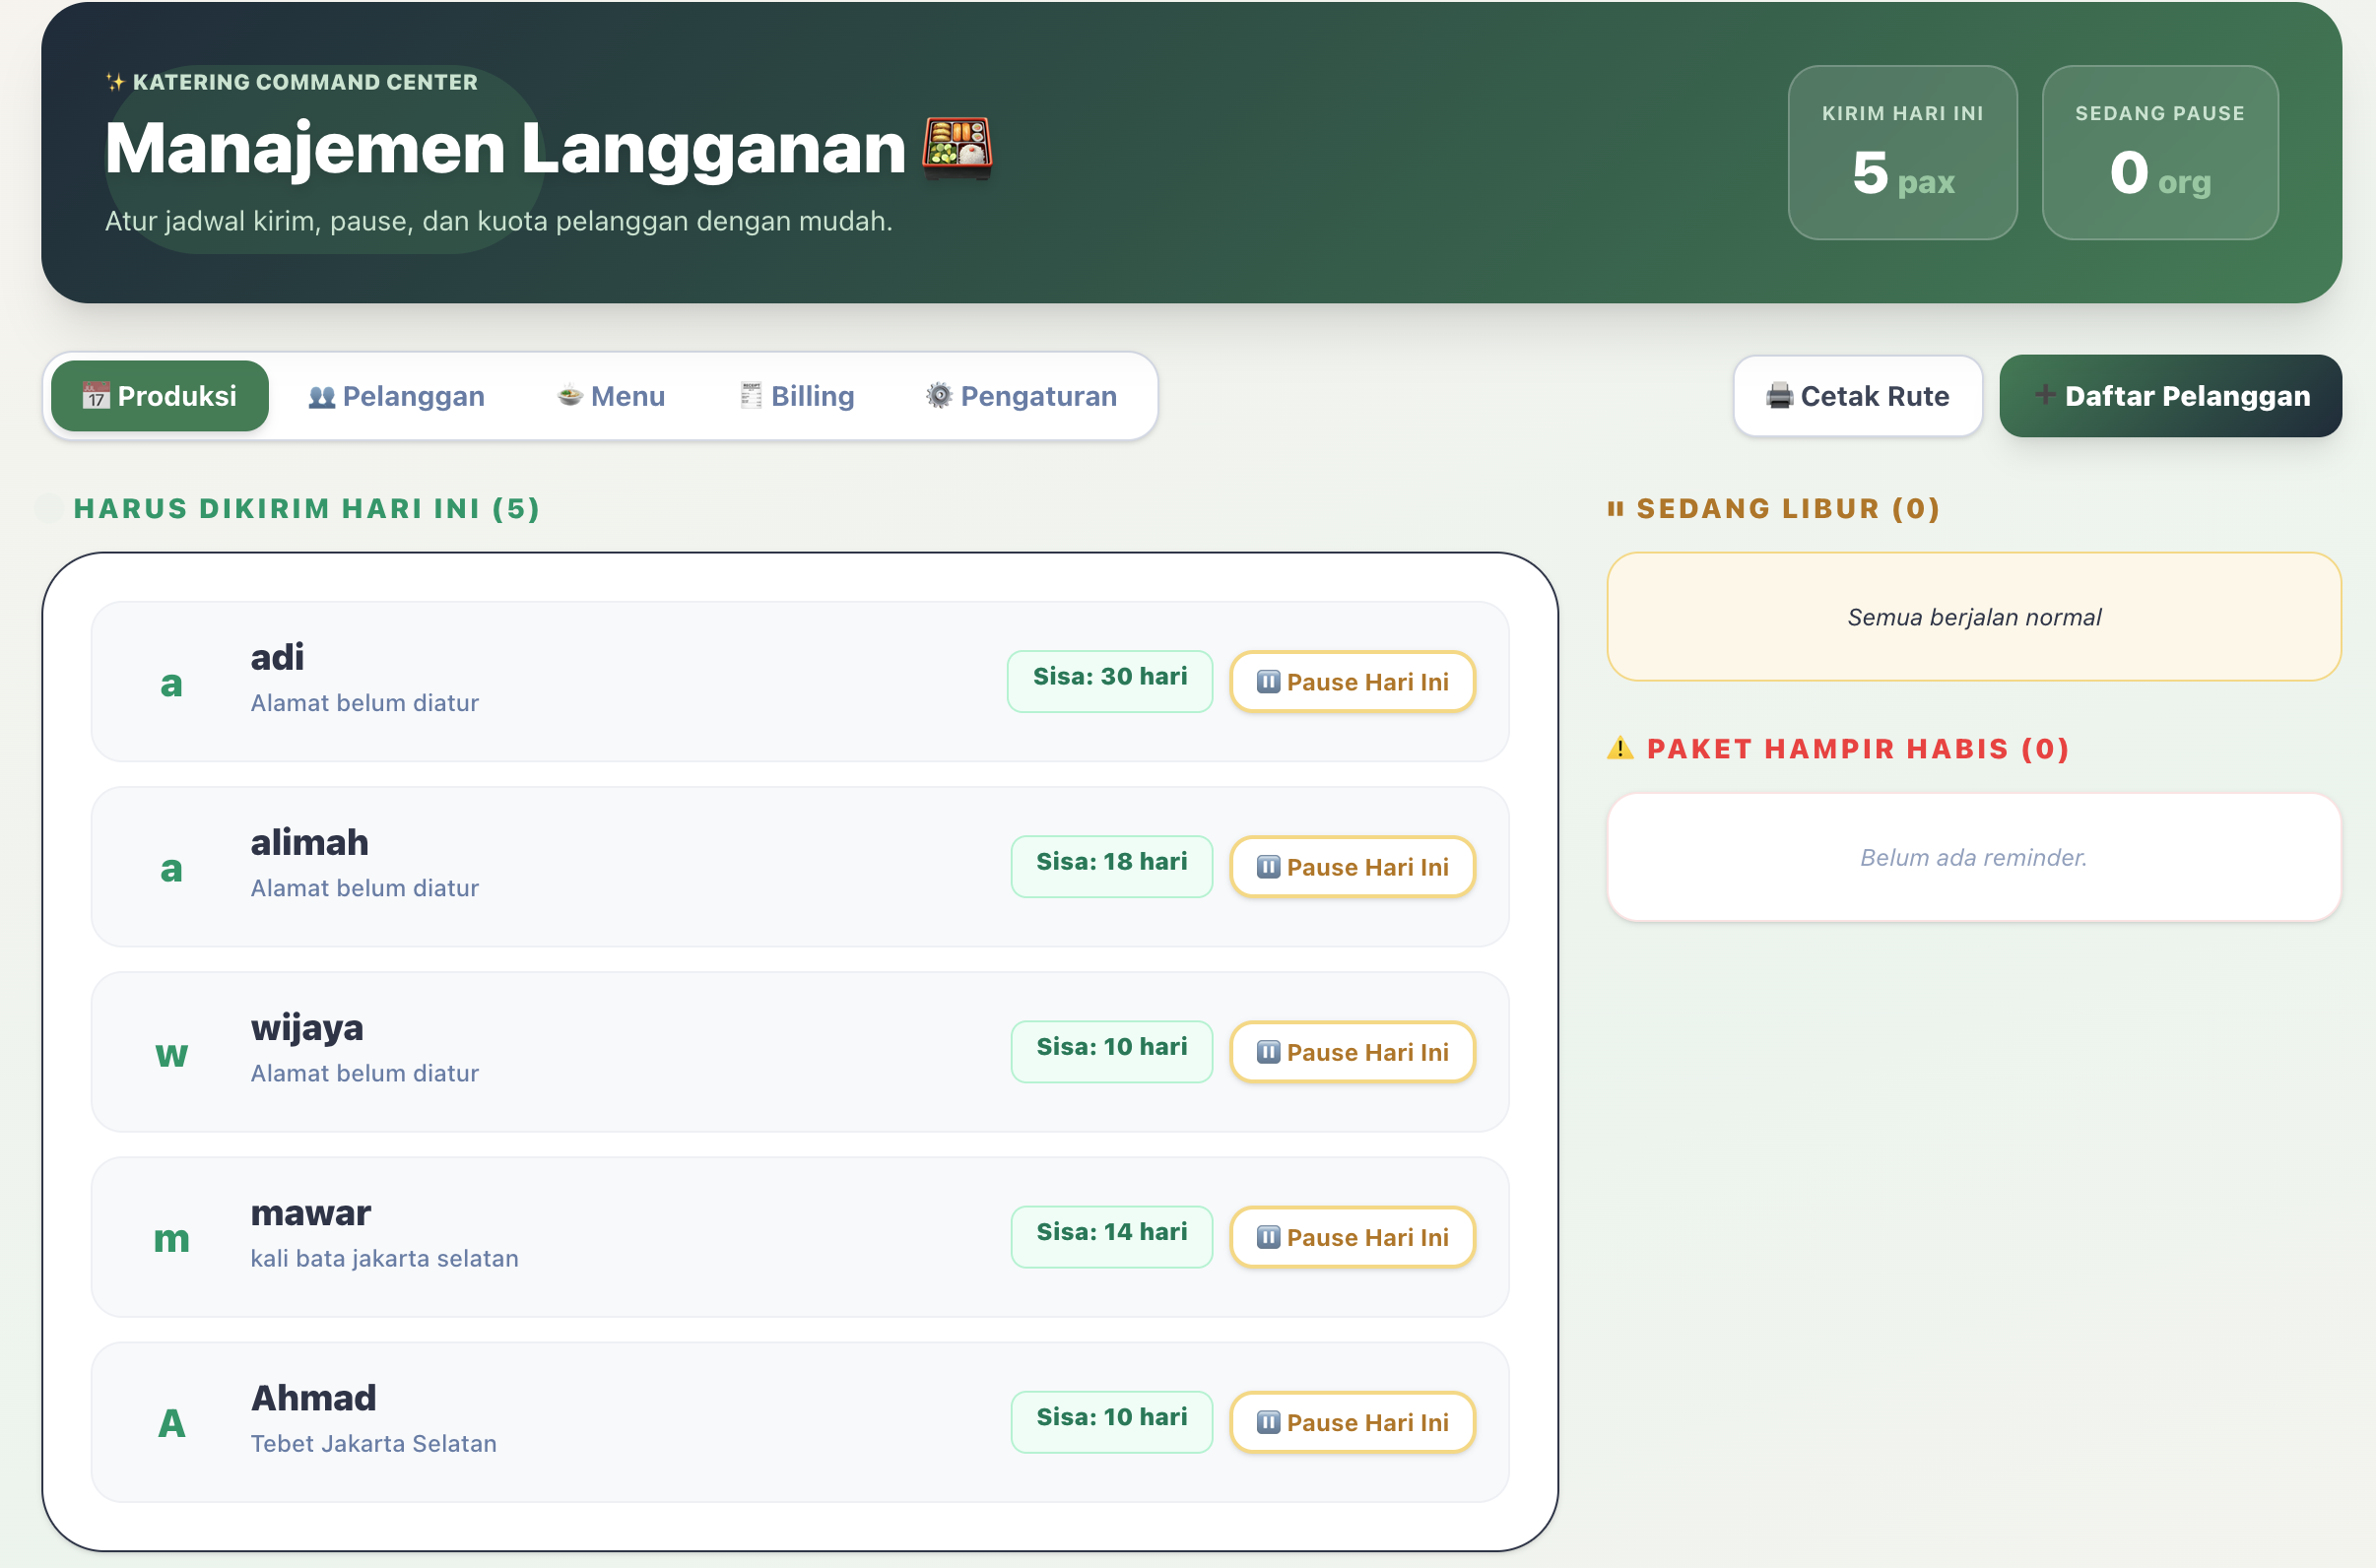Click the warning icon beside Paket Hampir Habis
The height and width of the screenshot is (1568, 2376).
click(1620, 749)
